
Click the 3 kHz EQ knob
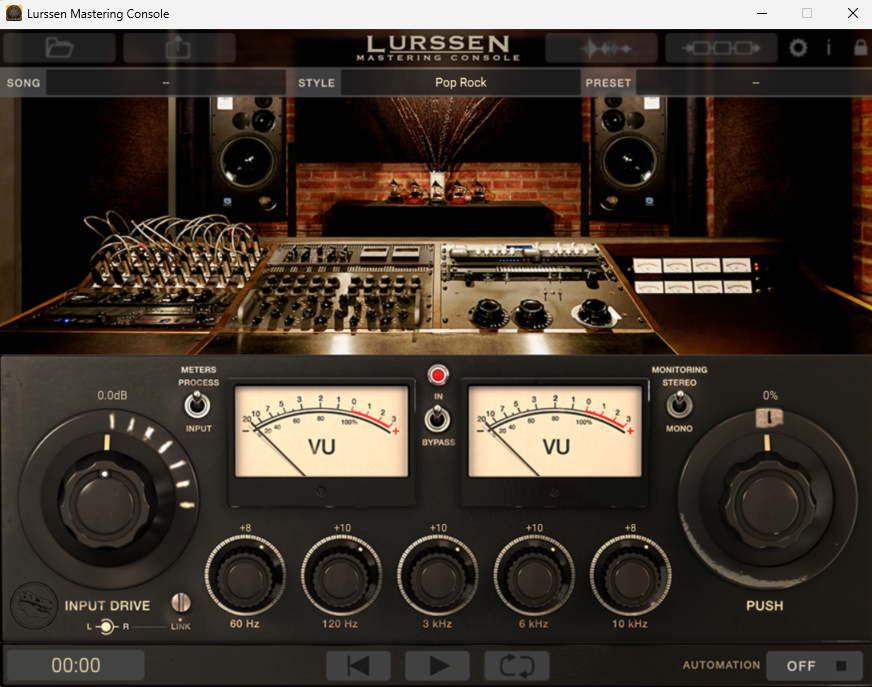tap(438, 575)
